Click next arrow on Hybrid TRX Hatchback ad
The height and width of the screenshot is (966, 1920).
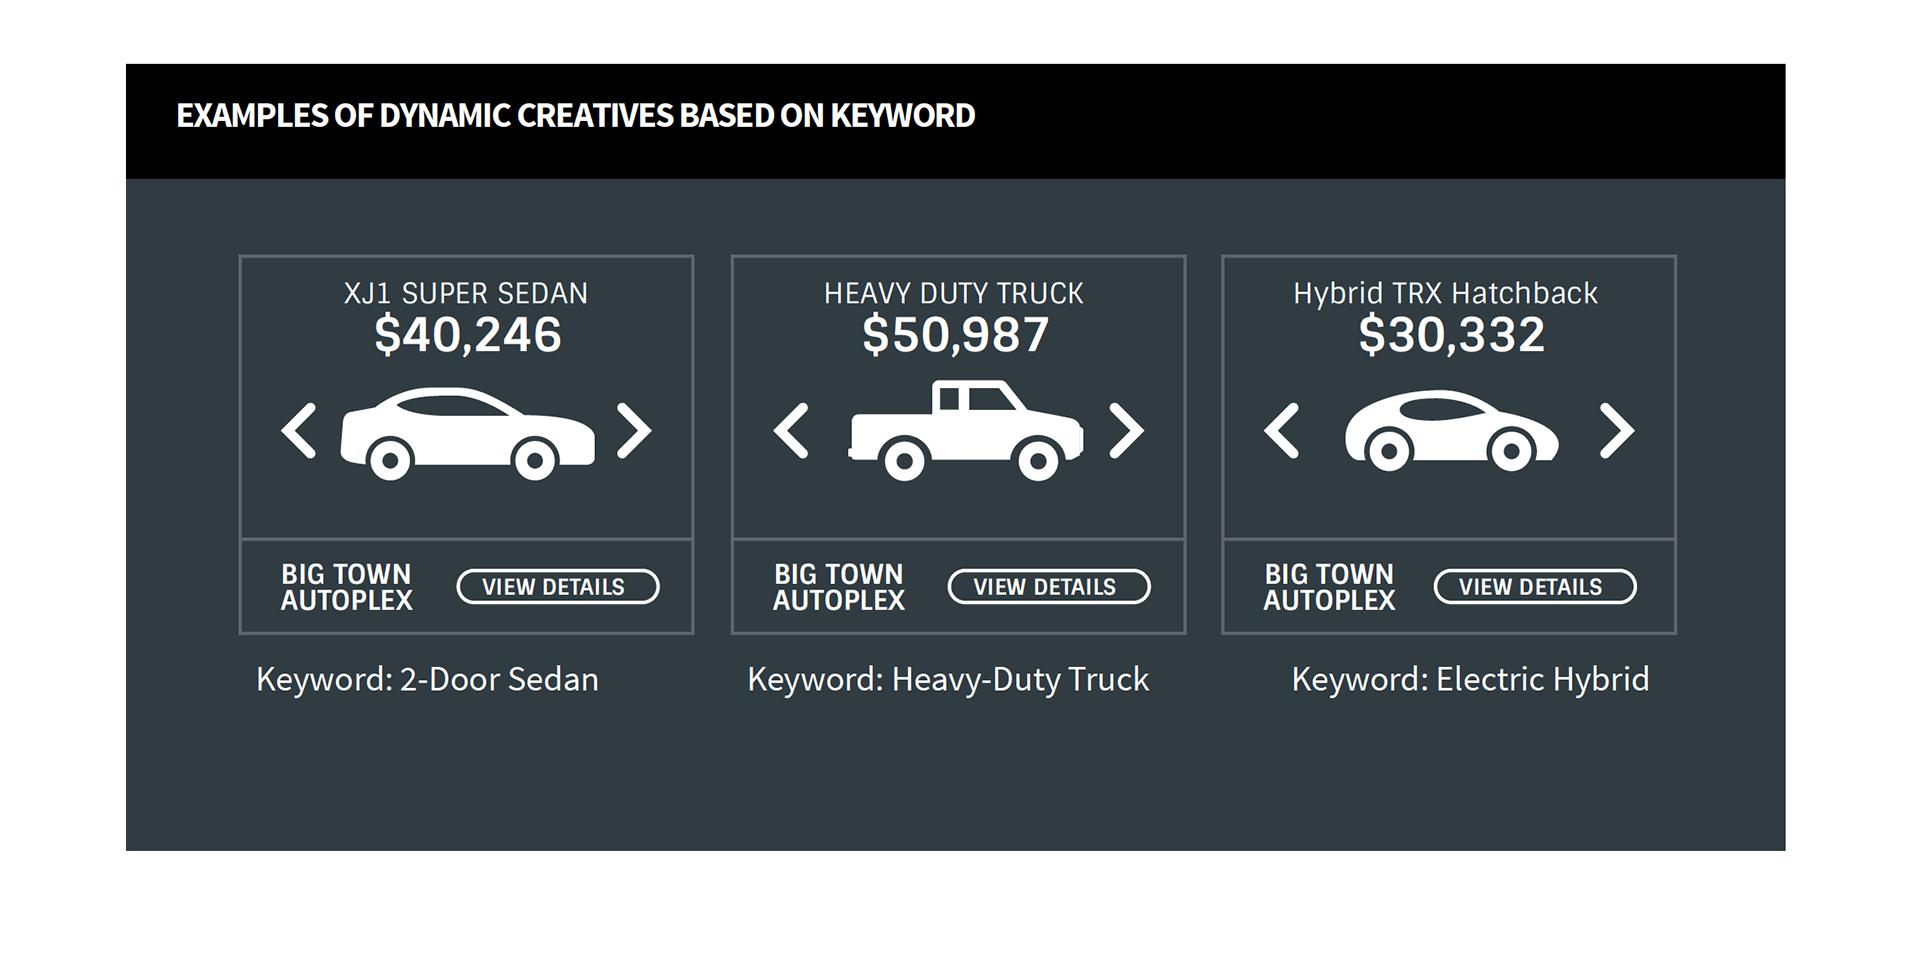coord(1617,431)
